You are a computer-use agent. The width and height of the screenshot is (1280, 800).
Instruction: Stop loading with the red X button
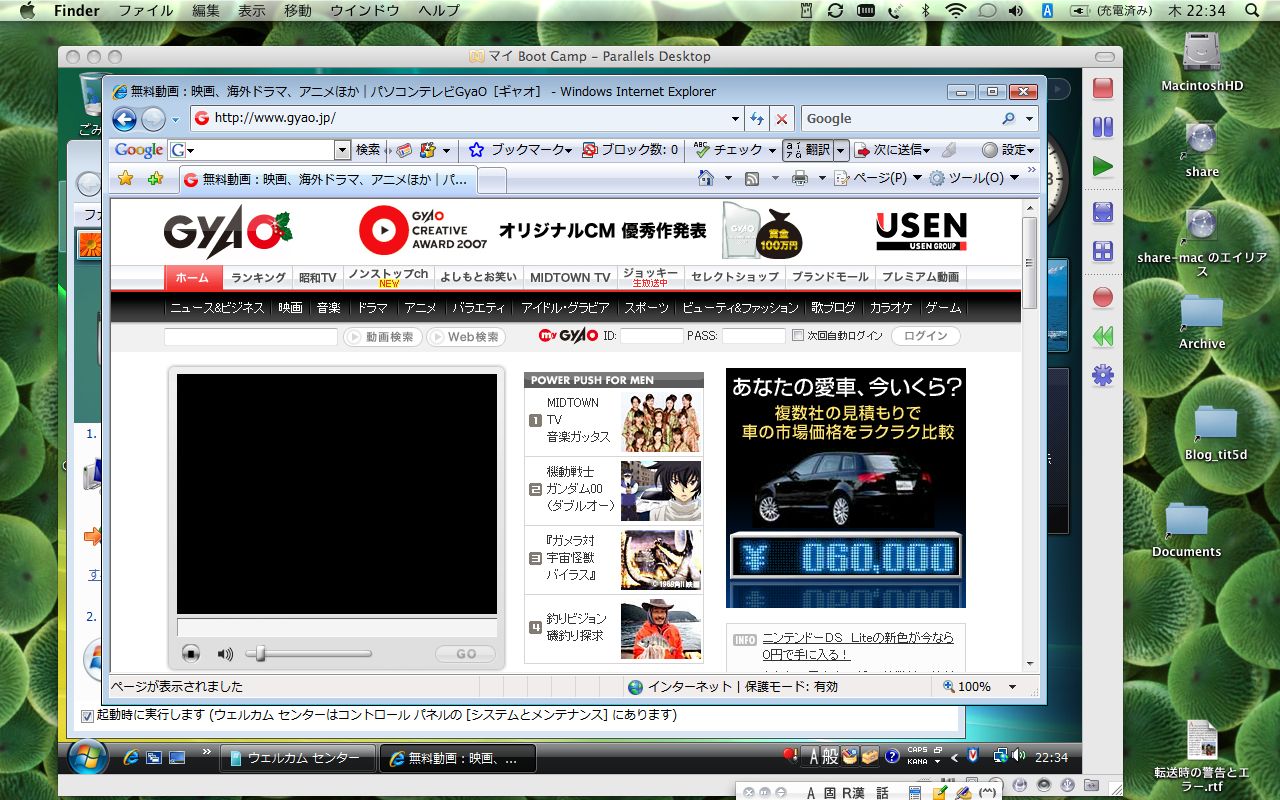point(782,119)
